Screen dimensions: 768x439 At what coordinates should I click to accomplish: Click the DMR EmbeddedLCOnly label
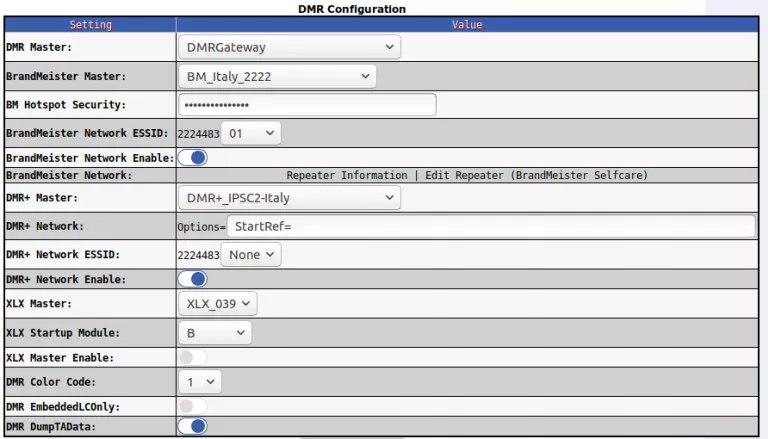coord(63,407)
